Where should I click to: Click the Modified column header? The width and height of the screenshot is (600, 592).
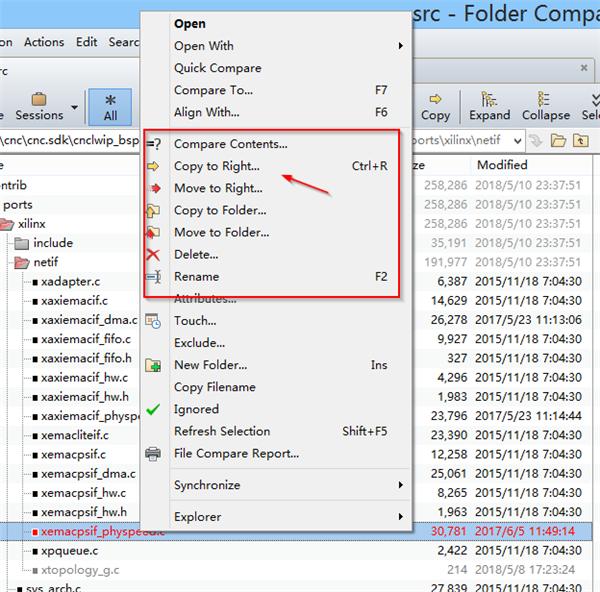(502, 165)
